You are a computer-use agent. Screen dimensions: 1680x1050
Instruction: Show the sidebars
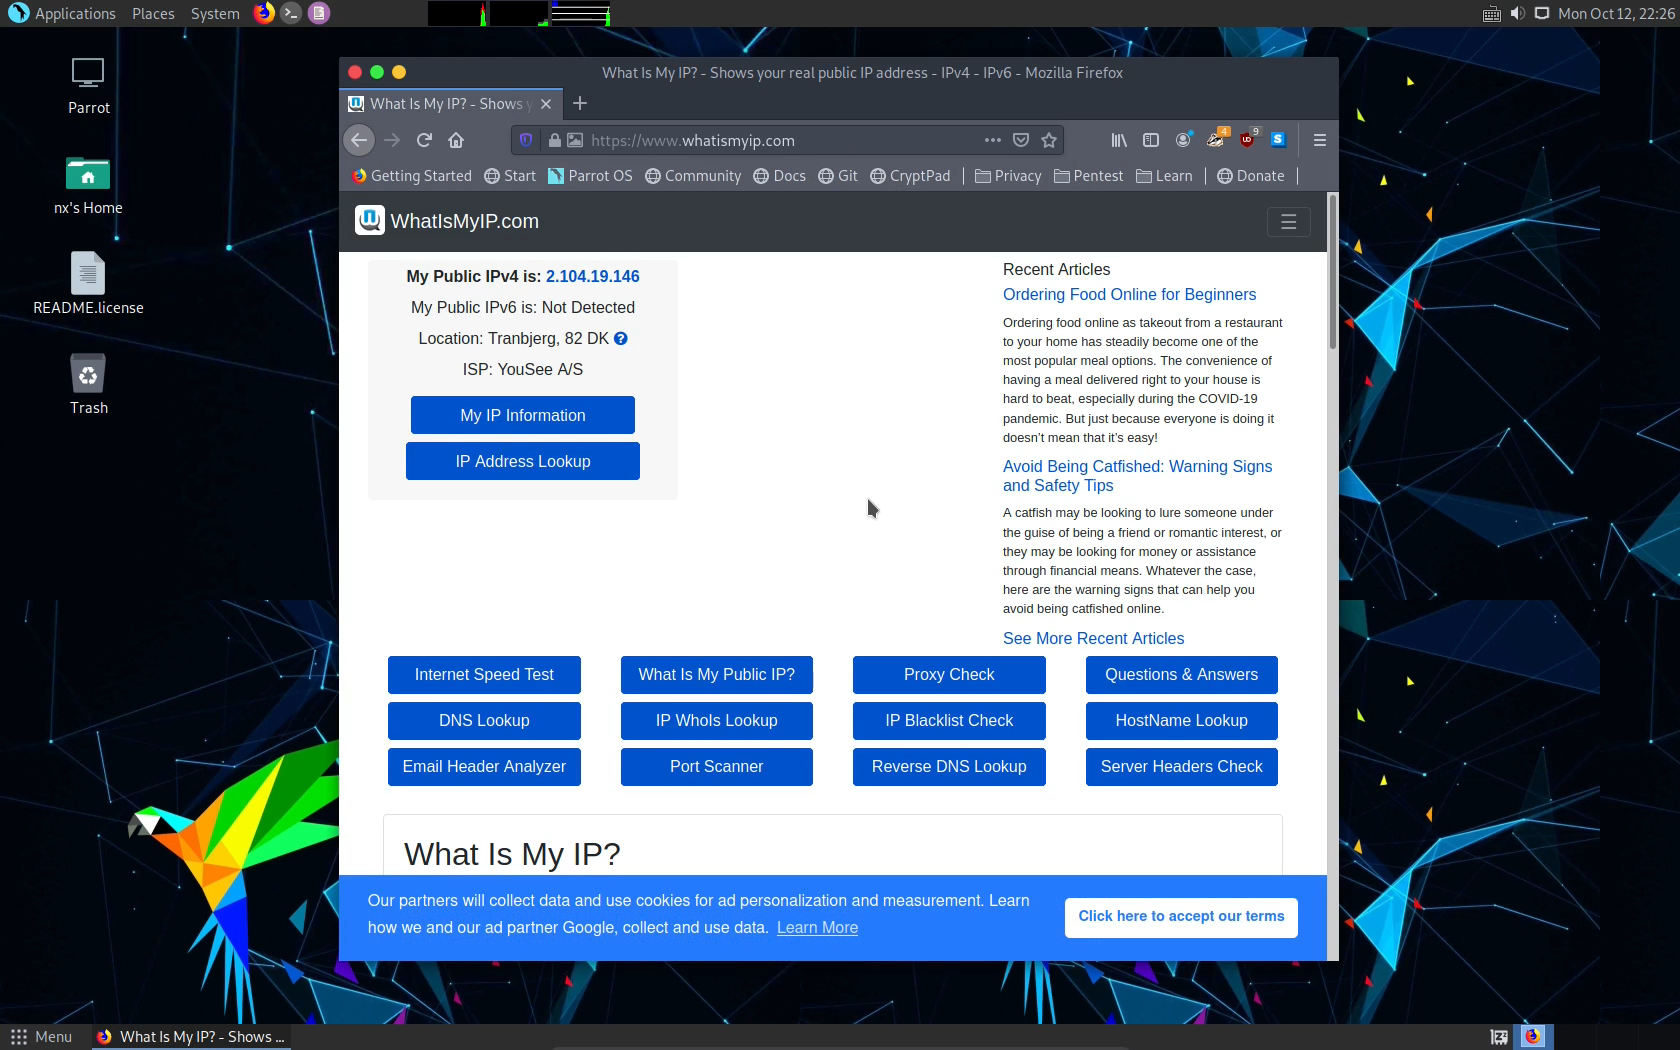point(1151,140)
